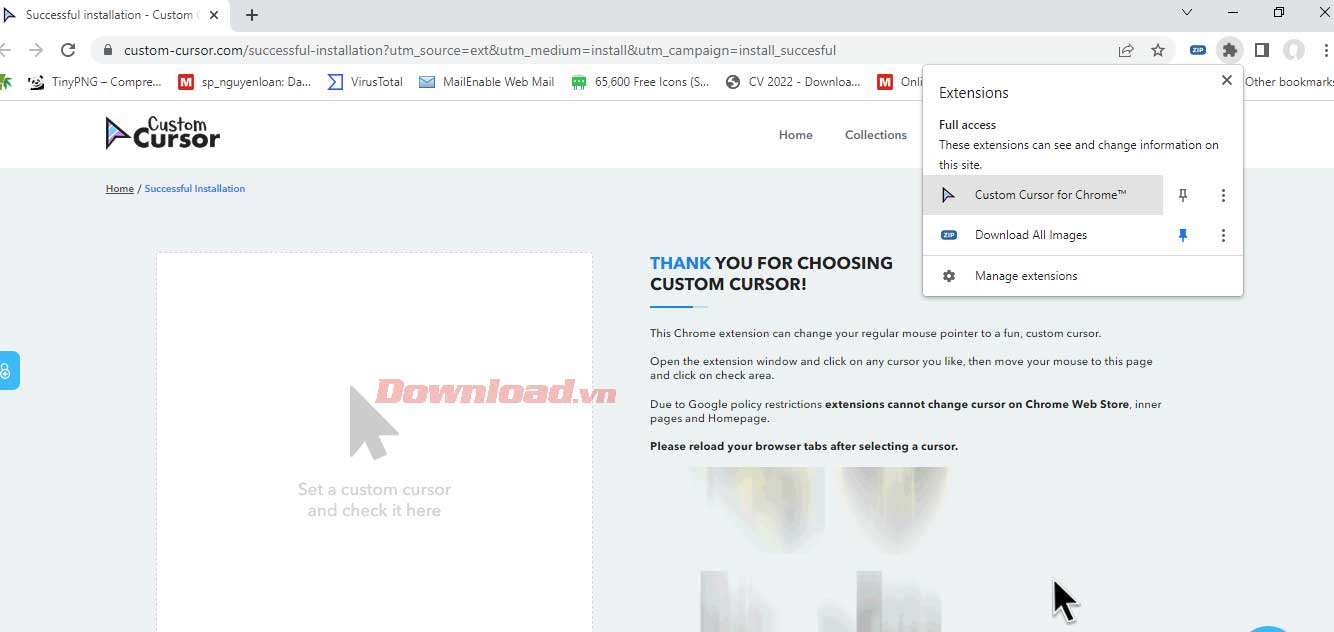Screen dimensions: 1334x632
Task: Open the Chrome profile avatar icon
Action: (1294, 50)
